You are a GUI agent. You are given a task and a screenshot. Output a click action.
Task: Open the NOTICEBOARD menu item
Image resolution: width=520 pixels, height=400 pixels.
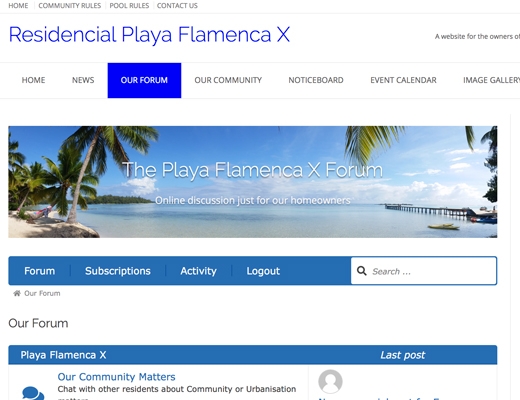[316, 80]
